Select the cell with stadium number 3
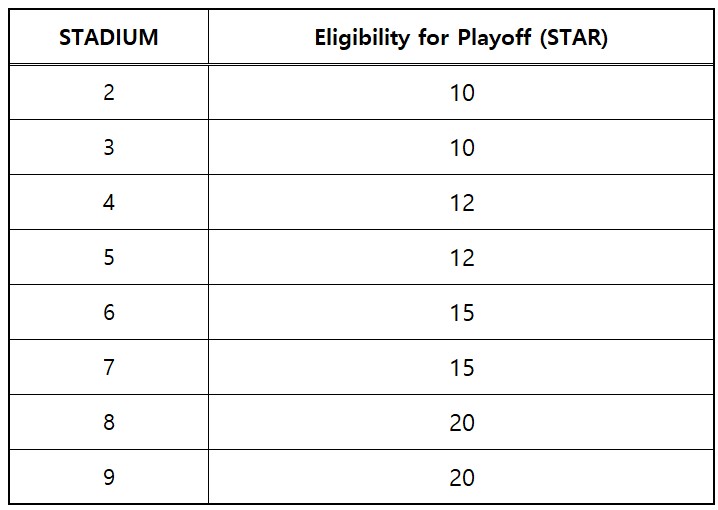 pos(109,147)
